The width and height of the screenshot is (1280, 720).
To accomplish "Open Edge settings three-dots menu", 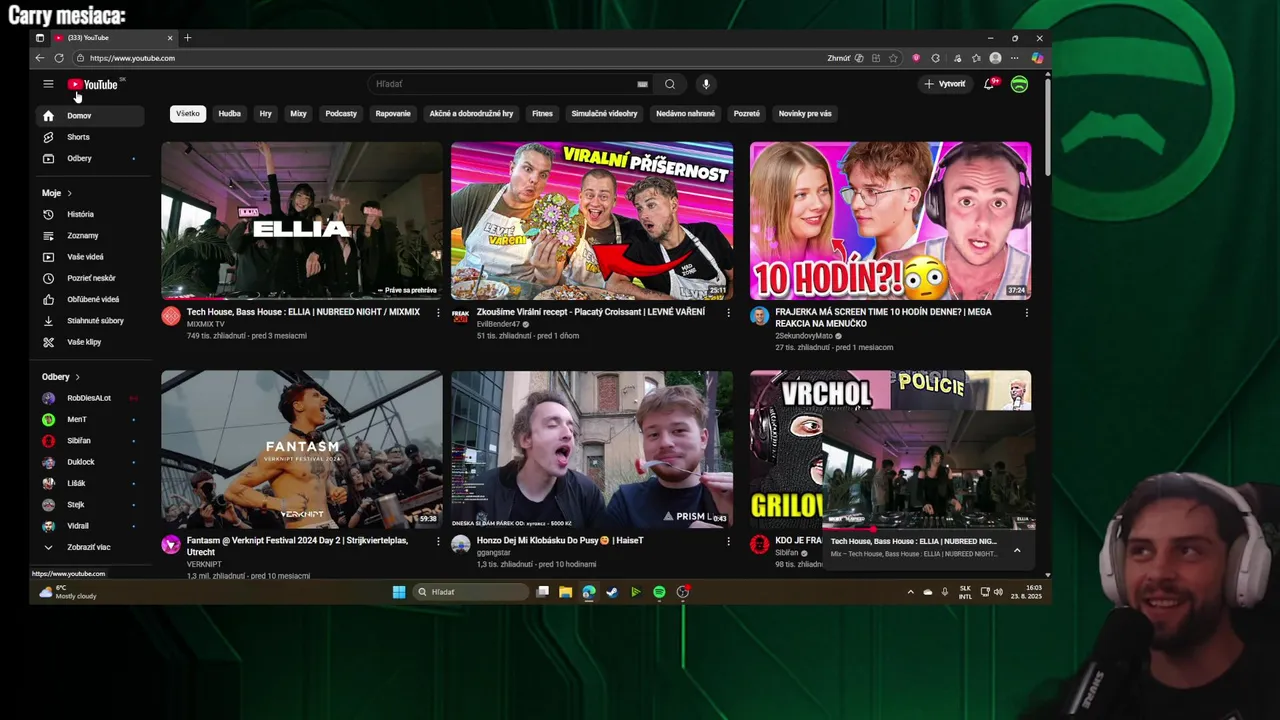I will click(x=1014, y=58).
